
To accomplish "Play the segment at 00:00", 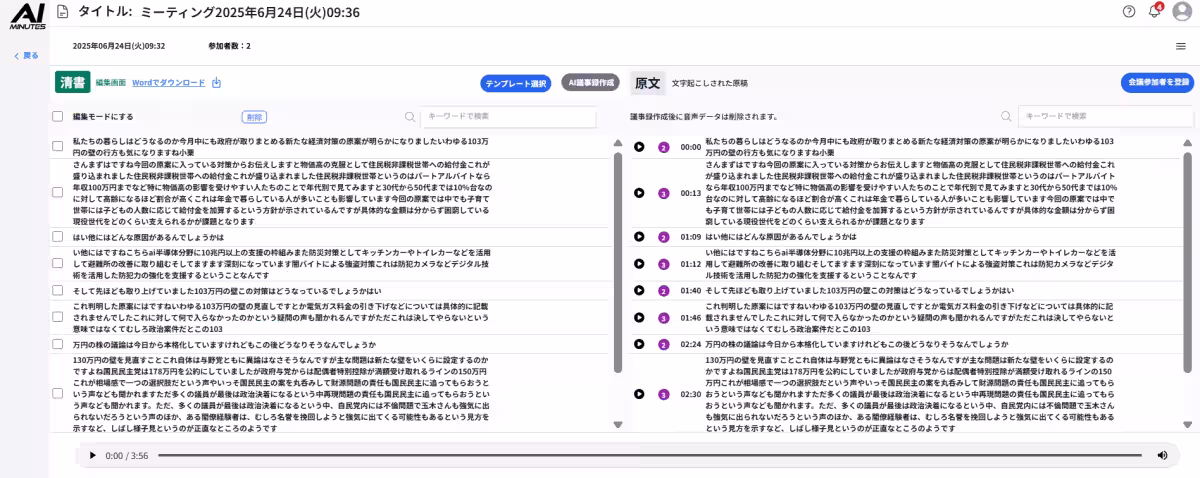I will click(x=639, y=147).
